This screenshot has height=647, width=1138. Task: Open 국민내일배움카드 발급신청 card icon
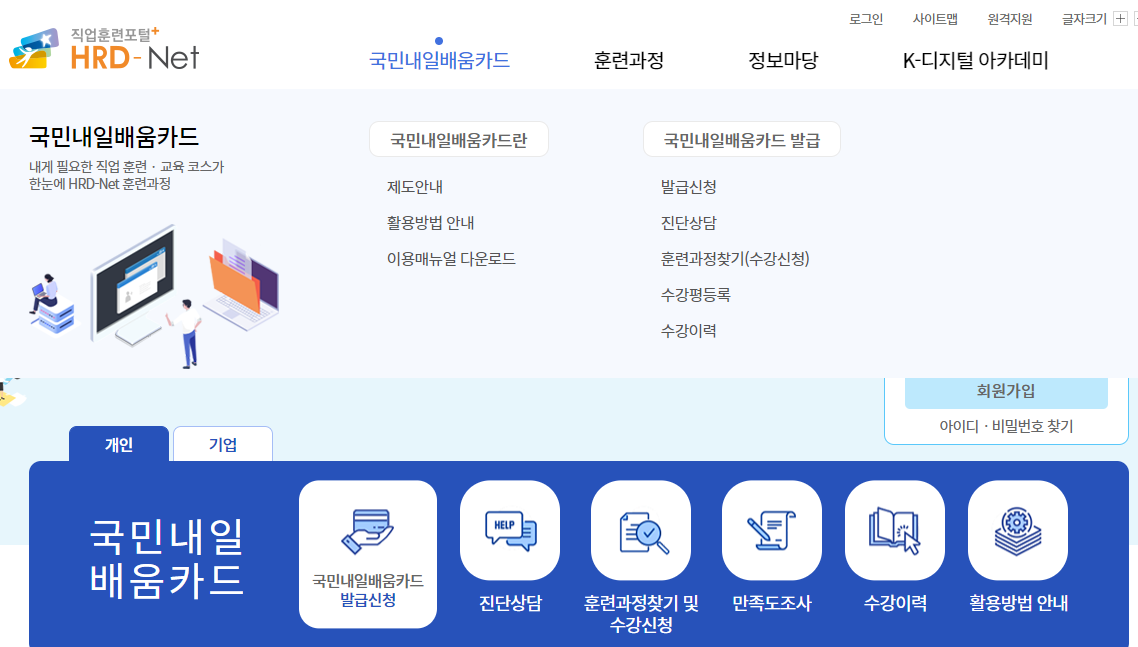click(368, 554)
